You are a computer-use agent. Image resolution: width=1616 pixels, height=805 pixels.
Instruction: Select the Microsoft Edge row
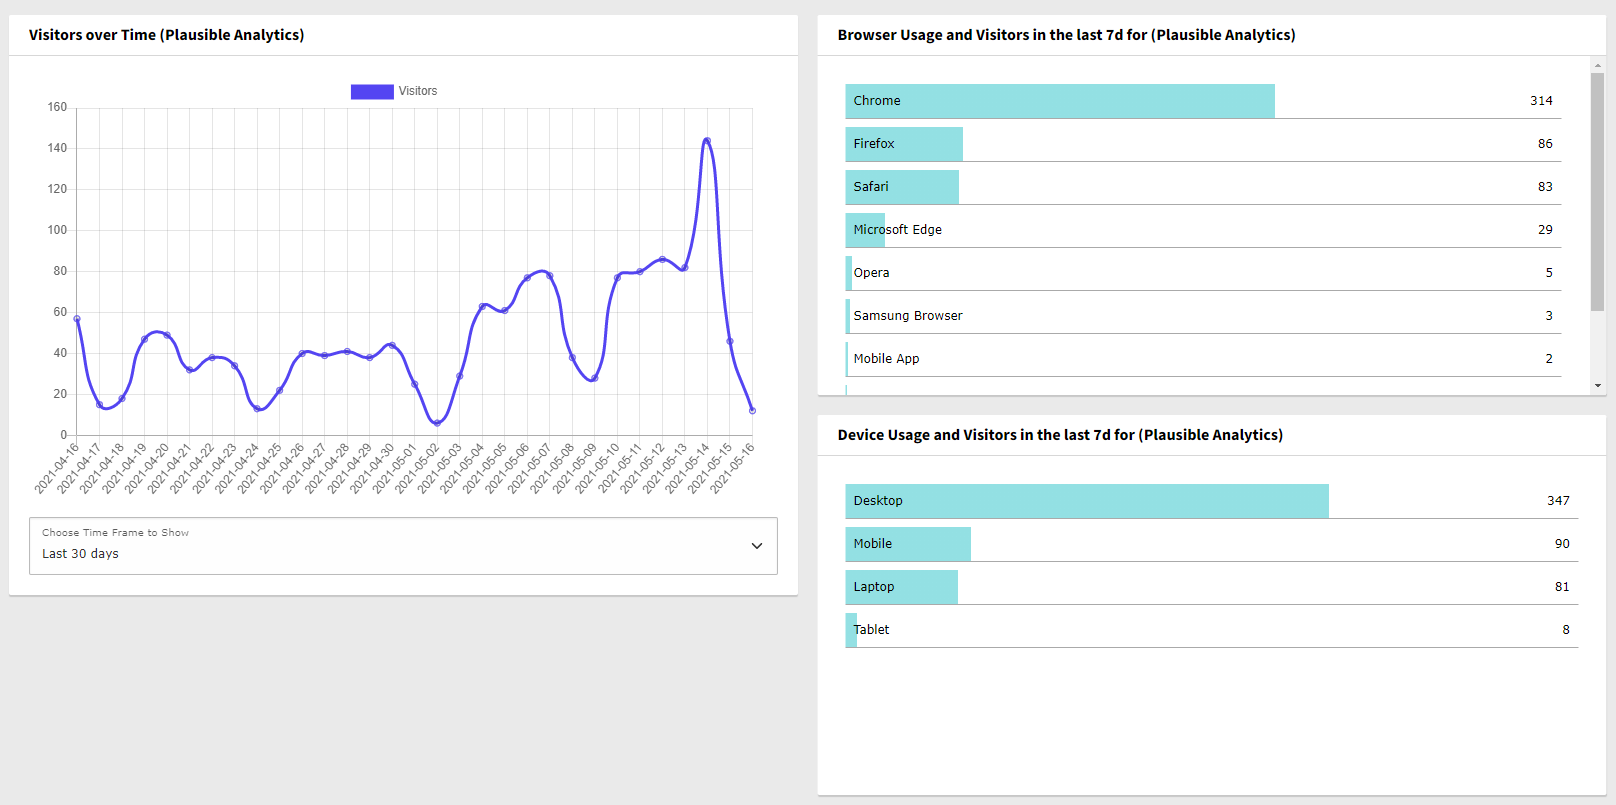click(x=1203, y=230)
